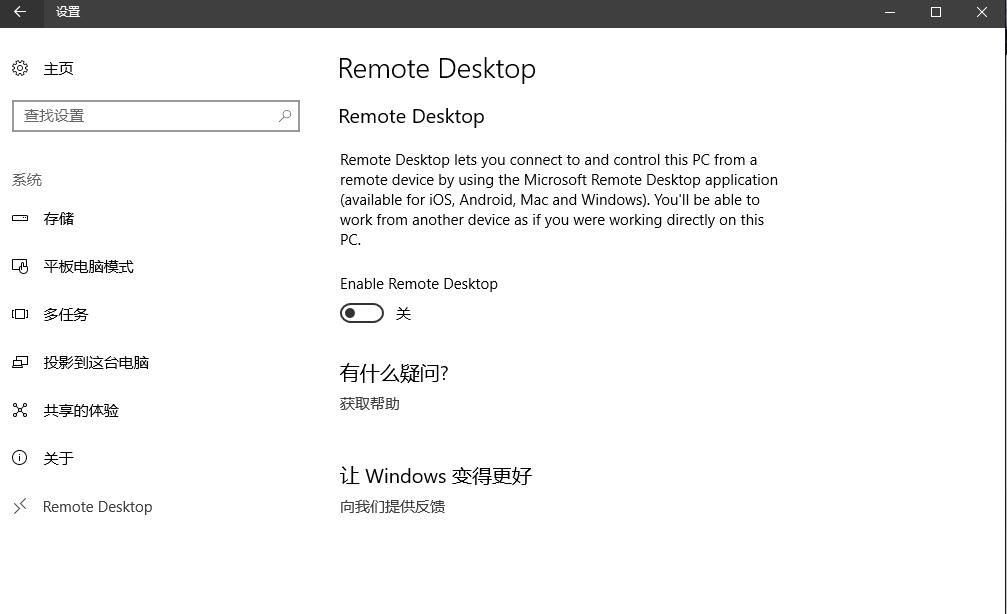Click the 让 Windows 变得更好 heading

(435, 476)
